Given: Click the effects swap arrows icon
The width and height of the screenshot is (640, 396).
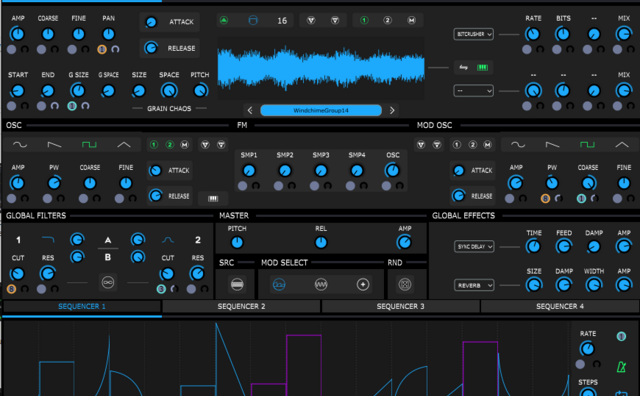Looking at the screenshot, I should tap(463, 67).
